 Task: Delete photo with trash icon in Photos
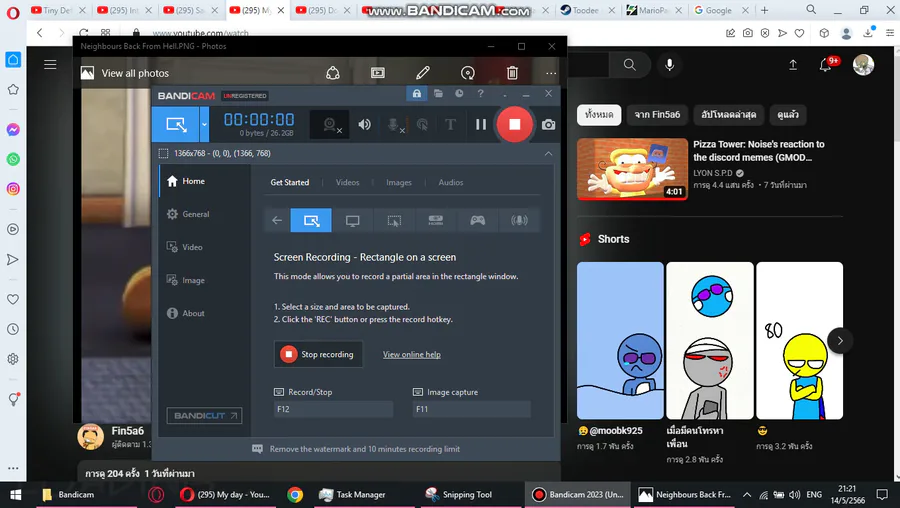(x=512, y=73)
